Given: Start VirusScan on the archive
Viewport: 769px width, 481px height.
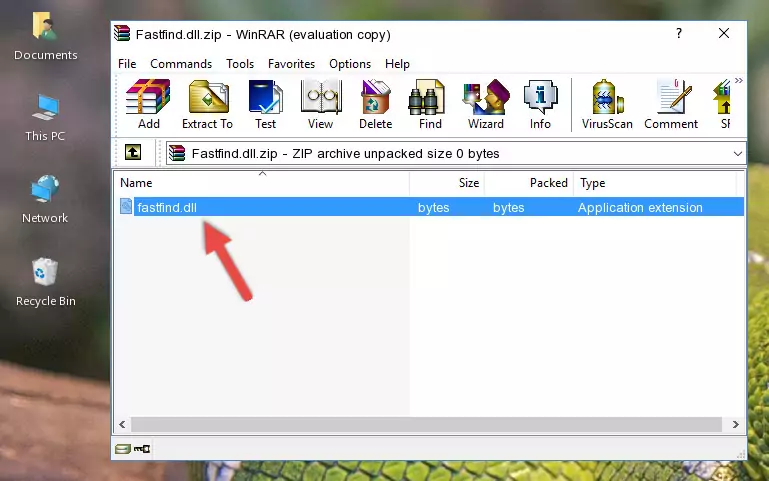Looking at the screenshot, I should pyautogui.click(x=607, y=104).
